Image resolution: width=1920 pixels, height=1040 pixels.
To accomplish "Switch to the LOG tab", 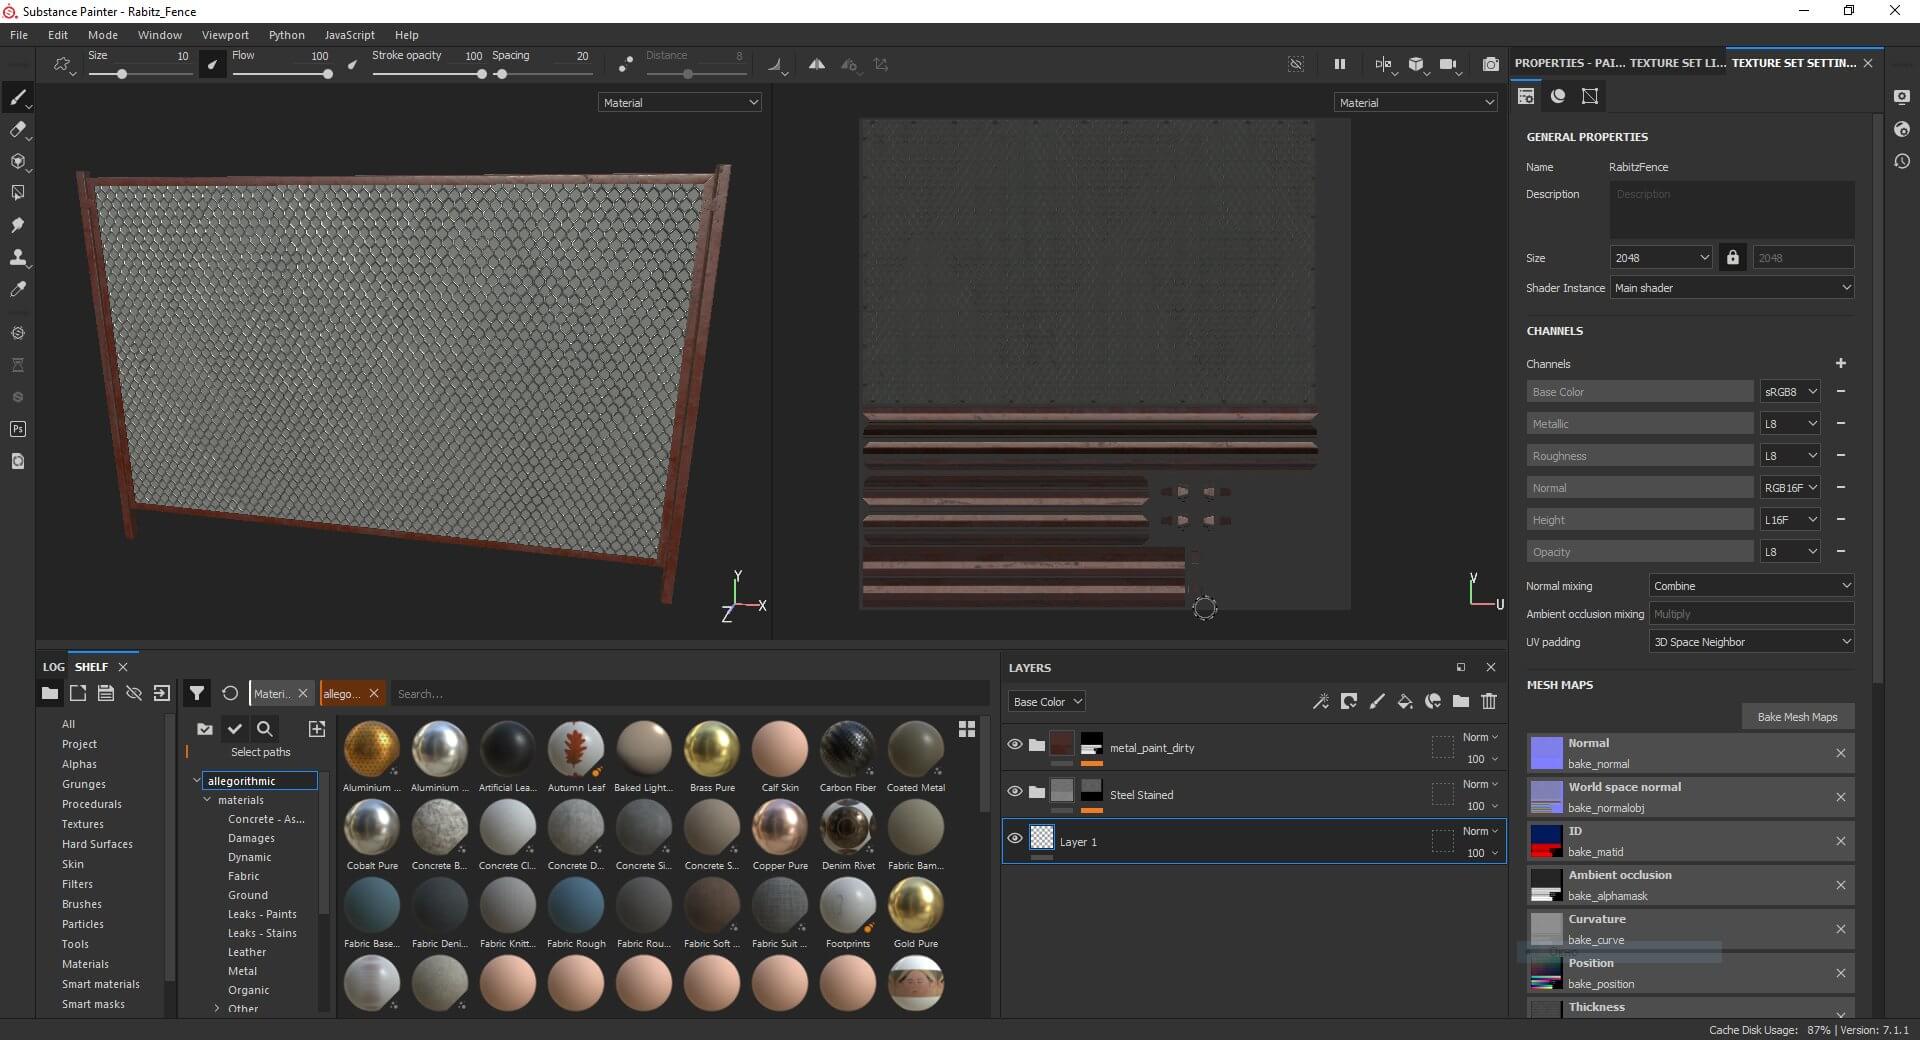I will 53,667.
